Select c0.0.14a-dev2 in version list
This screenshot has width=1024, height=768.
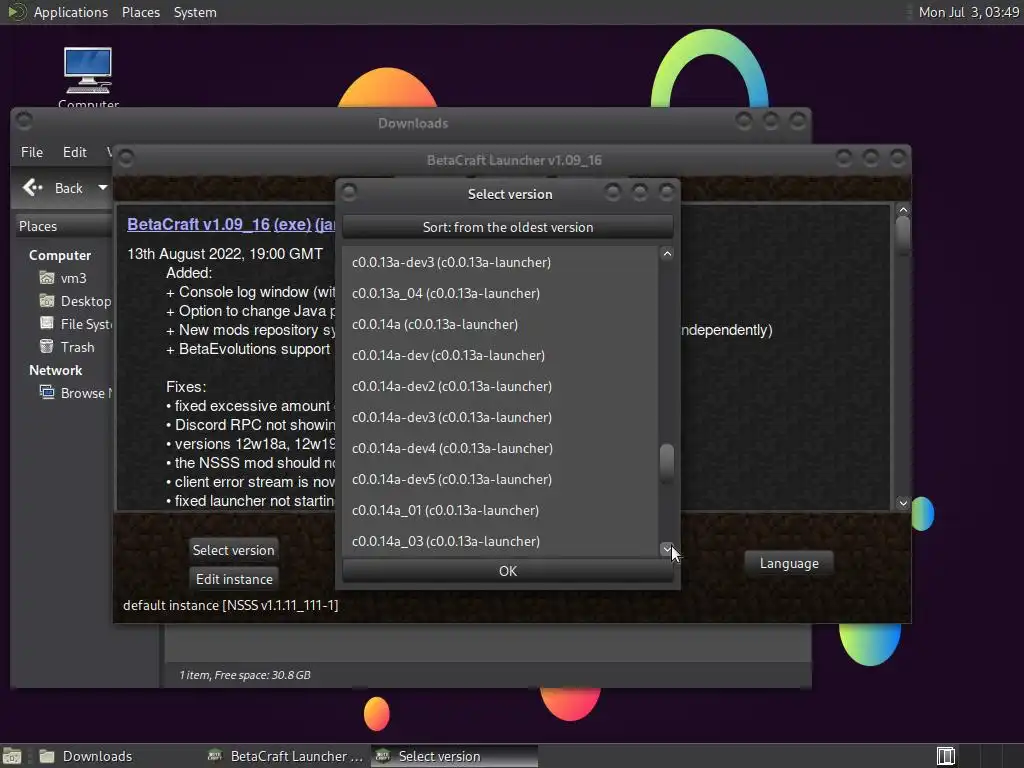pyautogui.click(x=500, y=387)
